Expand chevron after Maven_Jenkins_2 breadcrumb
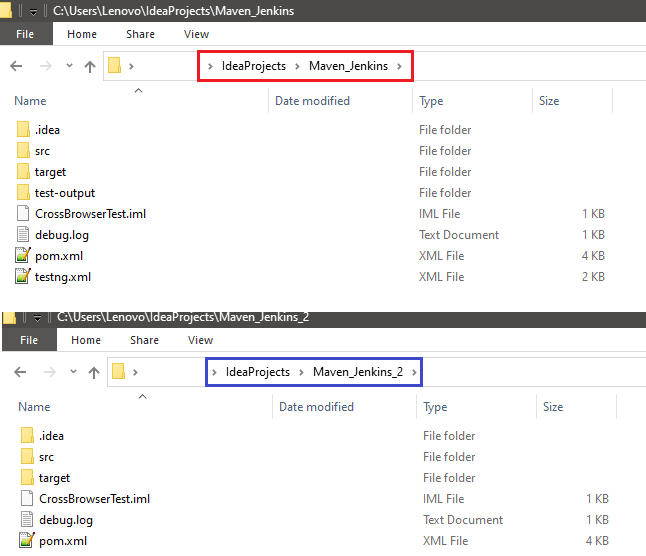Image resolution: width=646 pixels, height=556 pixels. pyautogui.click(x=414, y=372)
